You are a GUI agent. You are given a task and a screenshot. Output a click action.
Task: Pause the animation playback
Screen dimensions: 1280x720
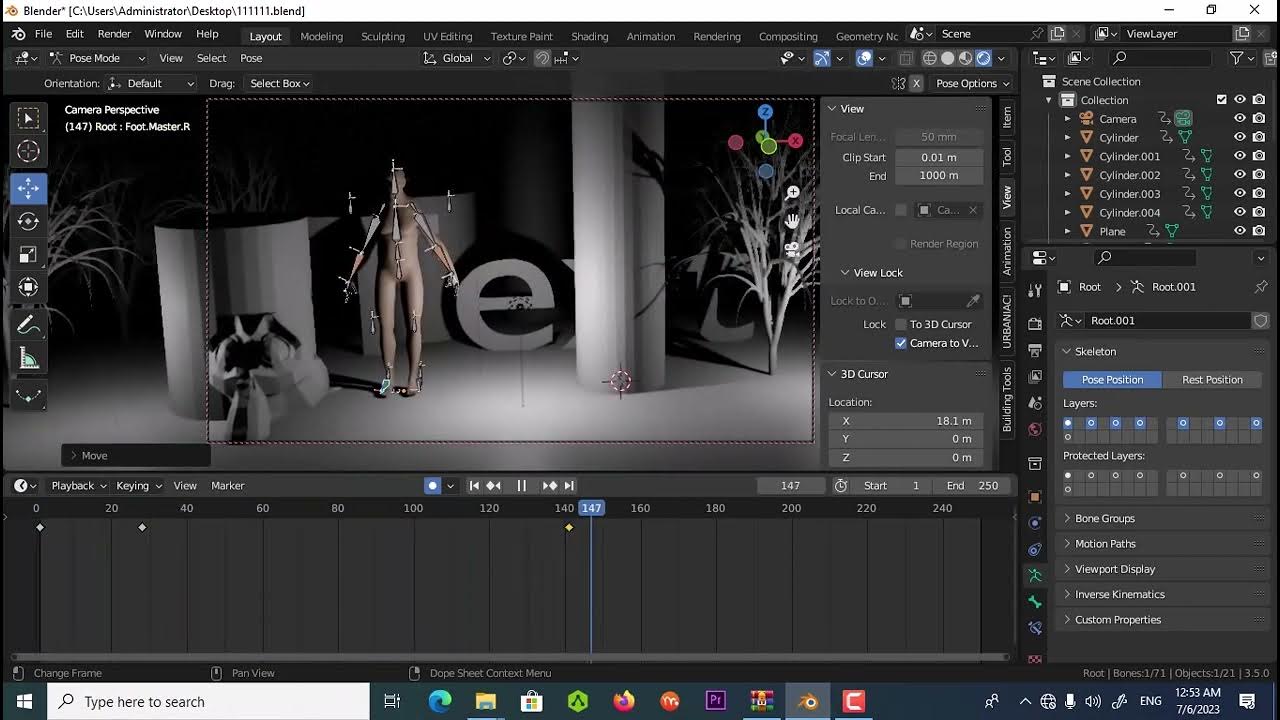[521, 486]
